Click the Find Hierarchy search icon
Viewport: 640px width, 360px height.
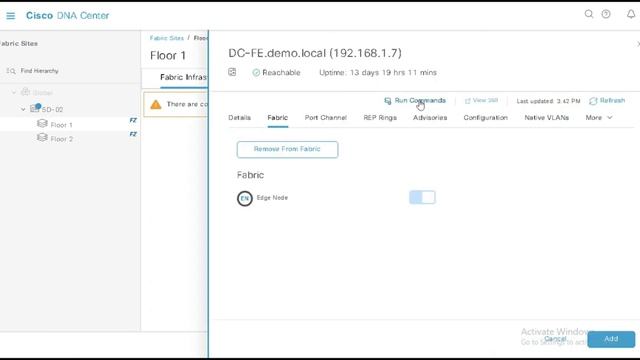click(x=11, y=71)
